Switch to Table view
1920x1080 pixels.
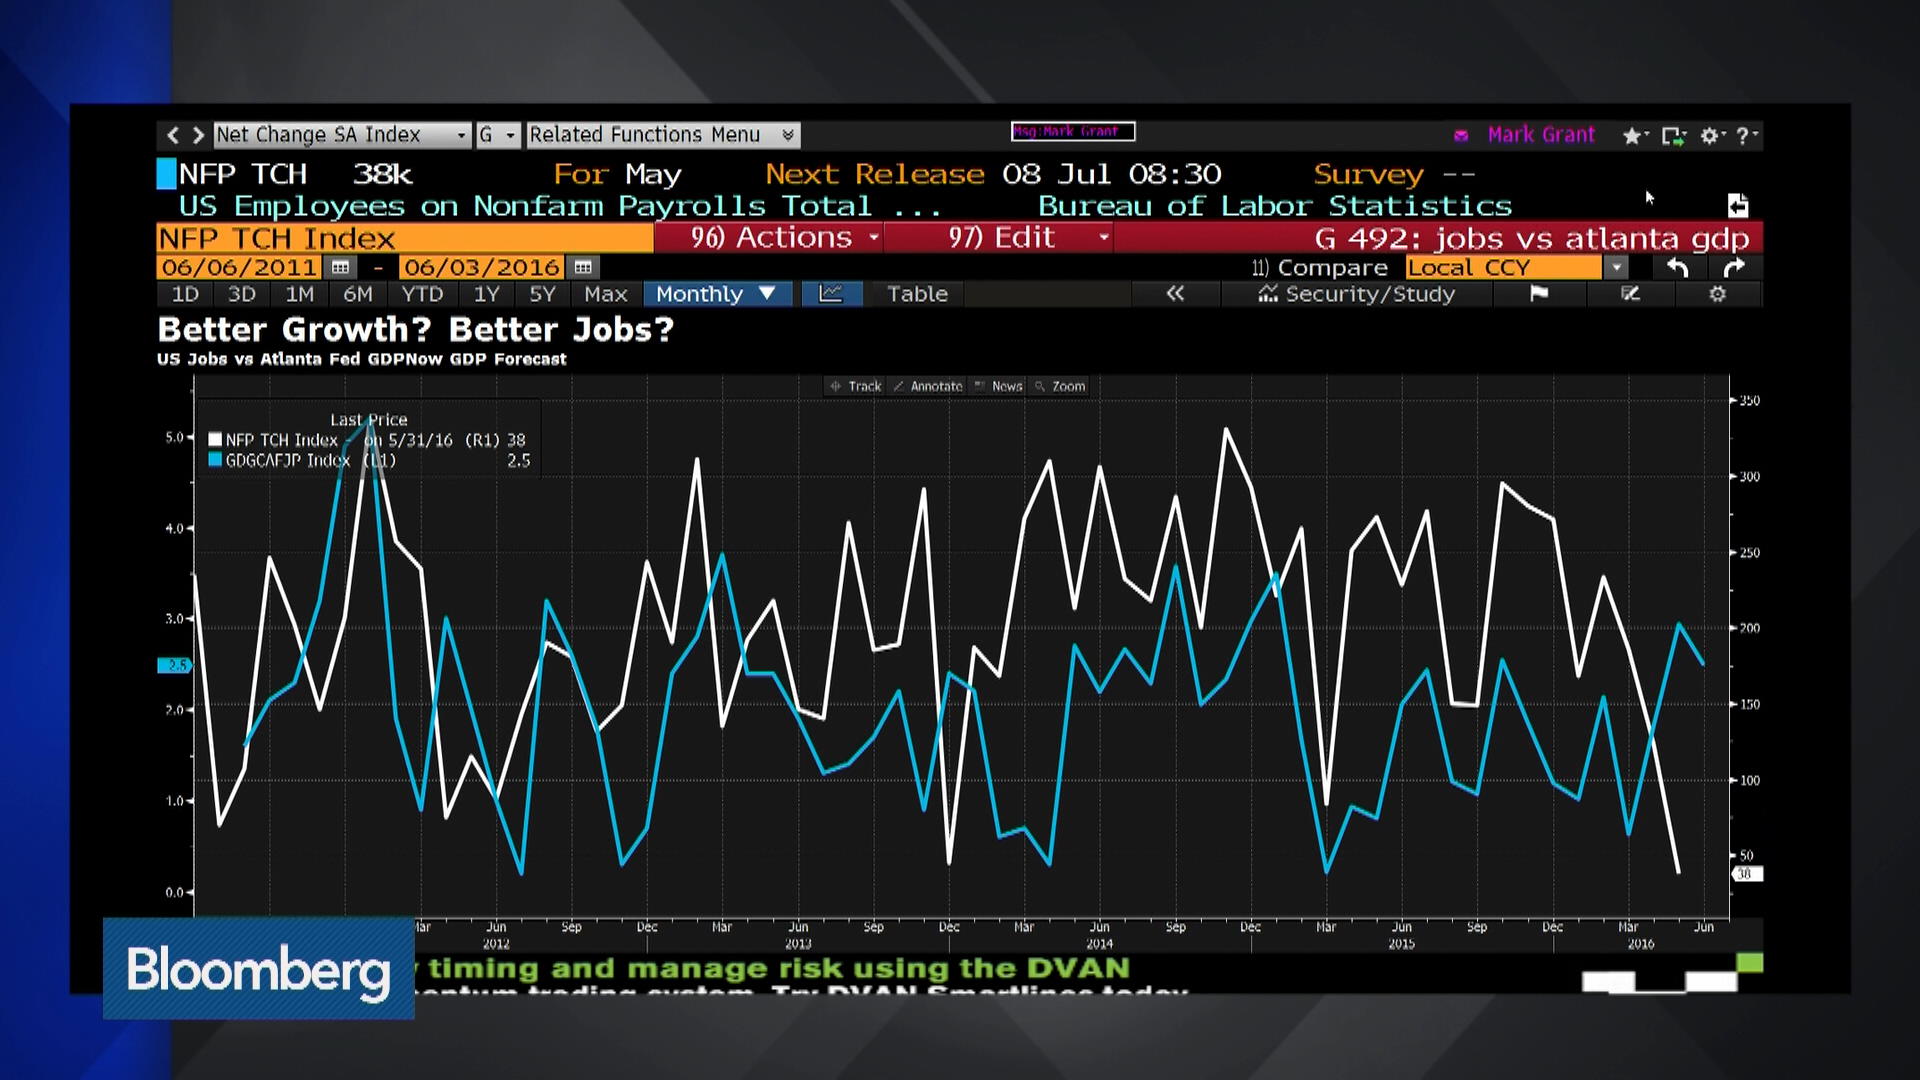tap(917, 294)
